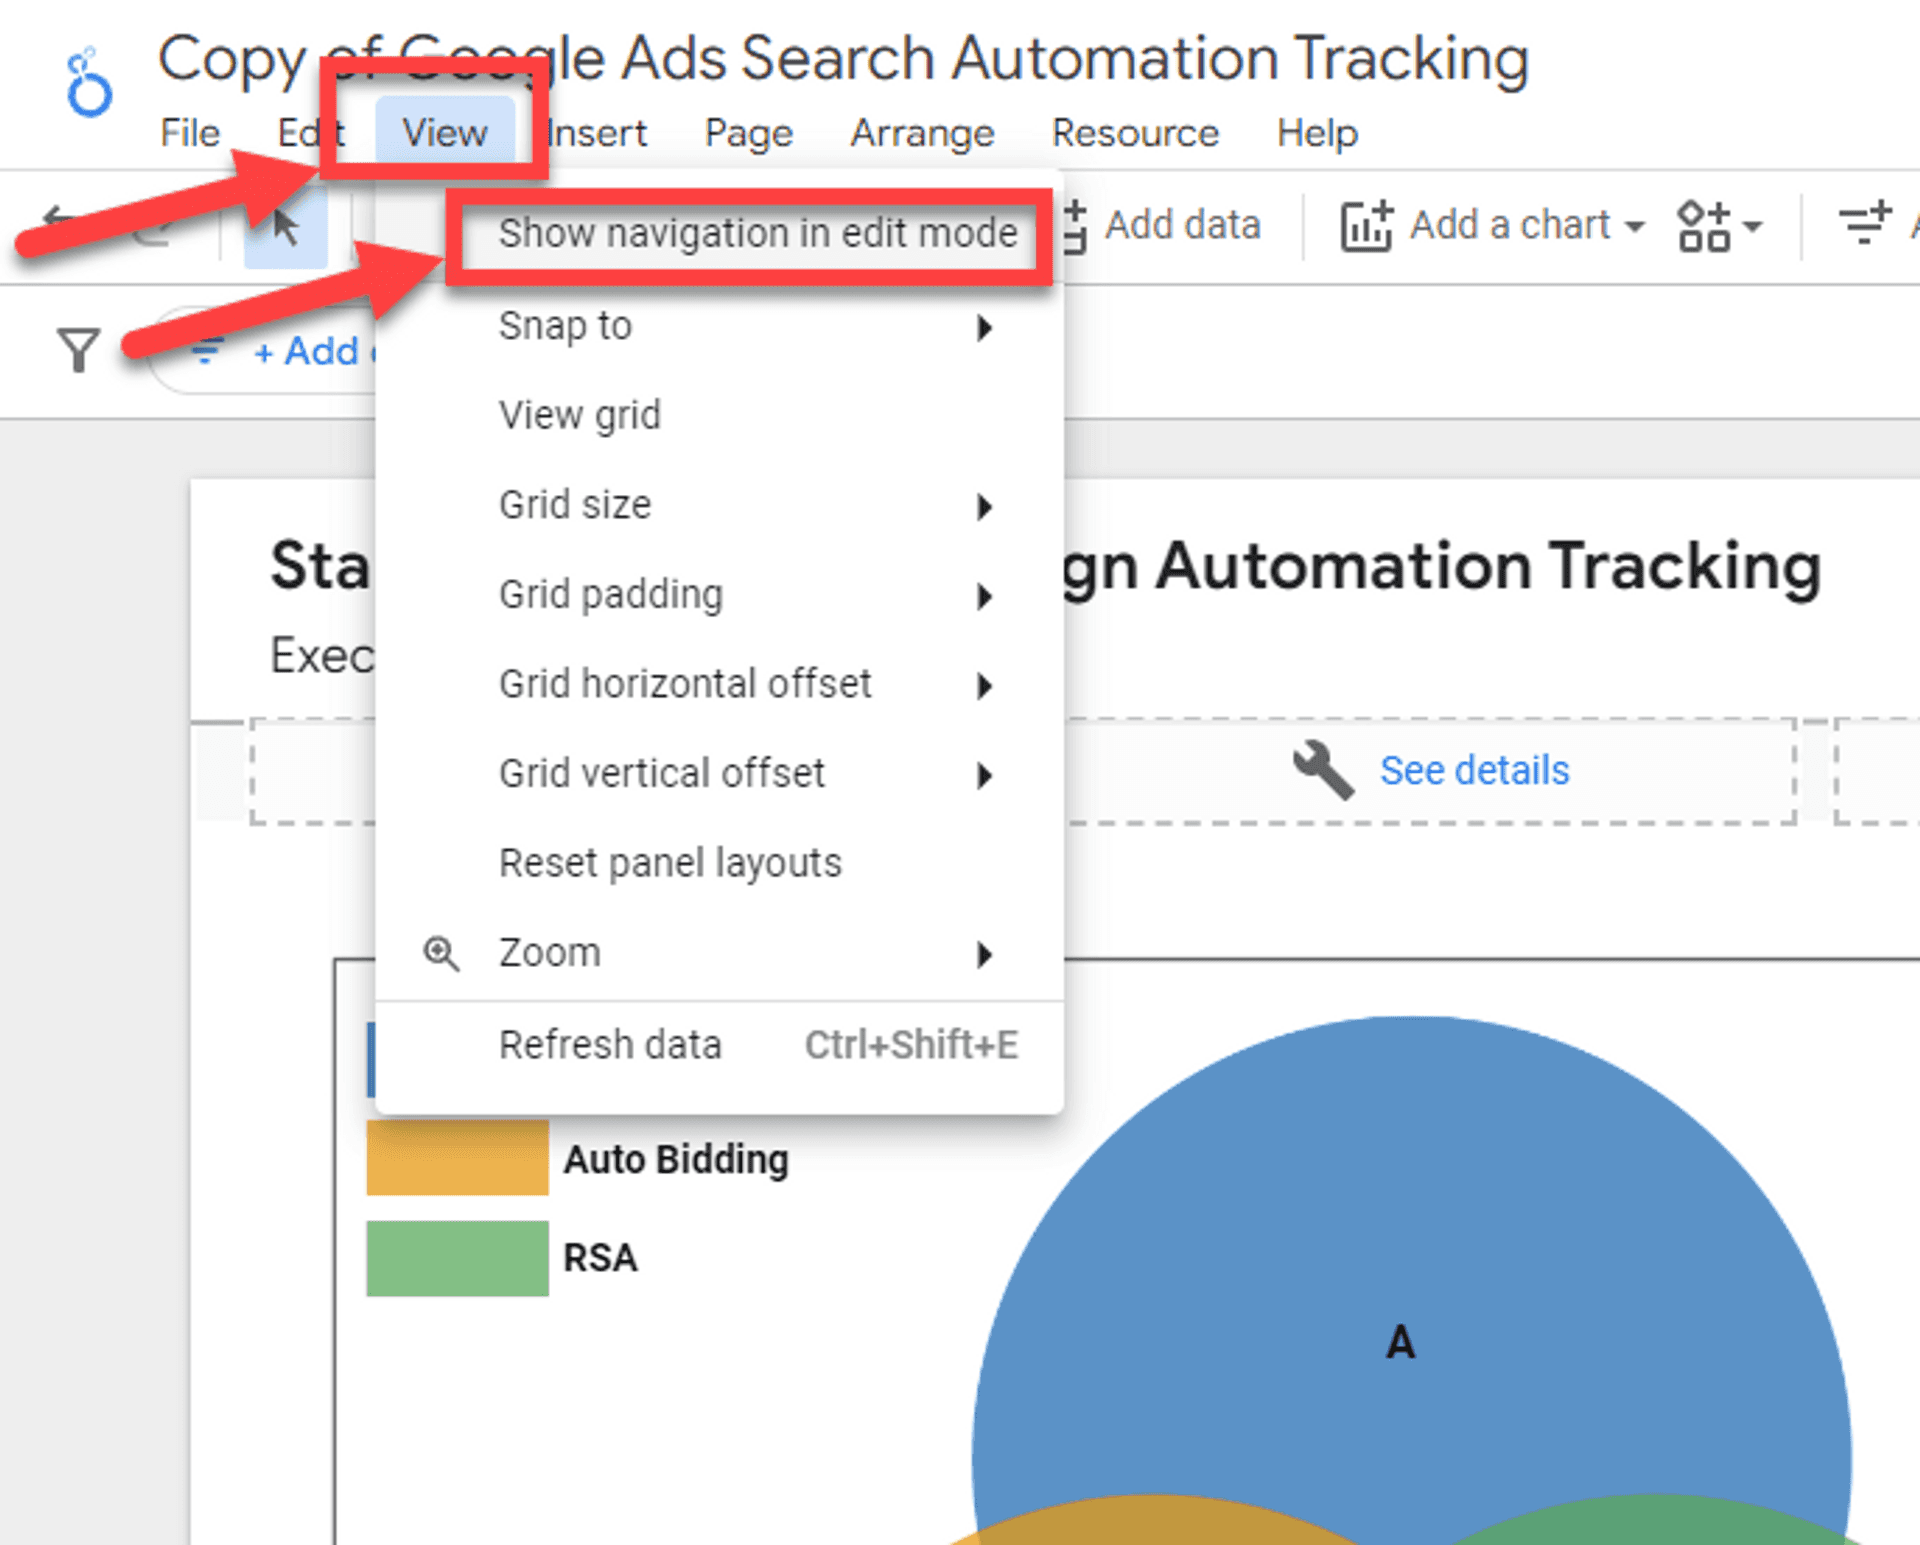This screenshot has height=1545, width=1920.
Task: Expand the Grid horizontal offset submenu
Action: [x=719, y=684]
